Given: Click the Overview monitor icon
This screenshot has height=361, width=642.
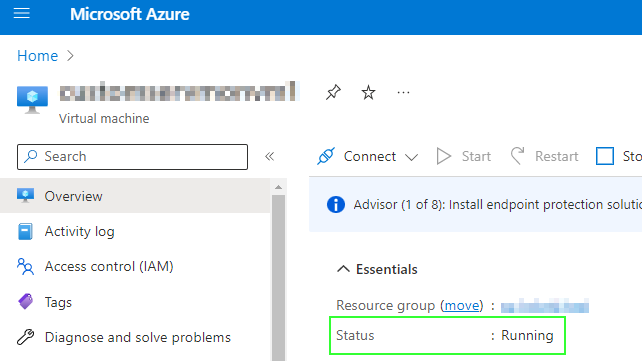Looking at the screenshot, I should 25,195.
